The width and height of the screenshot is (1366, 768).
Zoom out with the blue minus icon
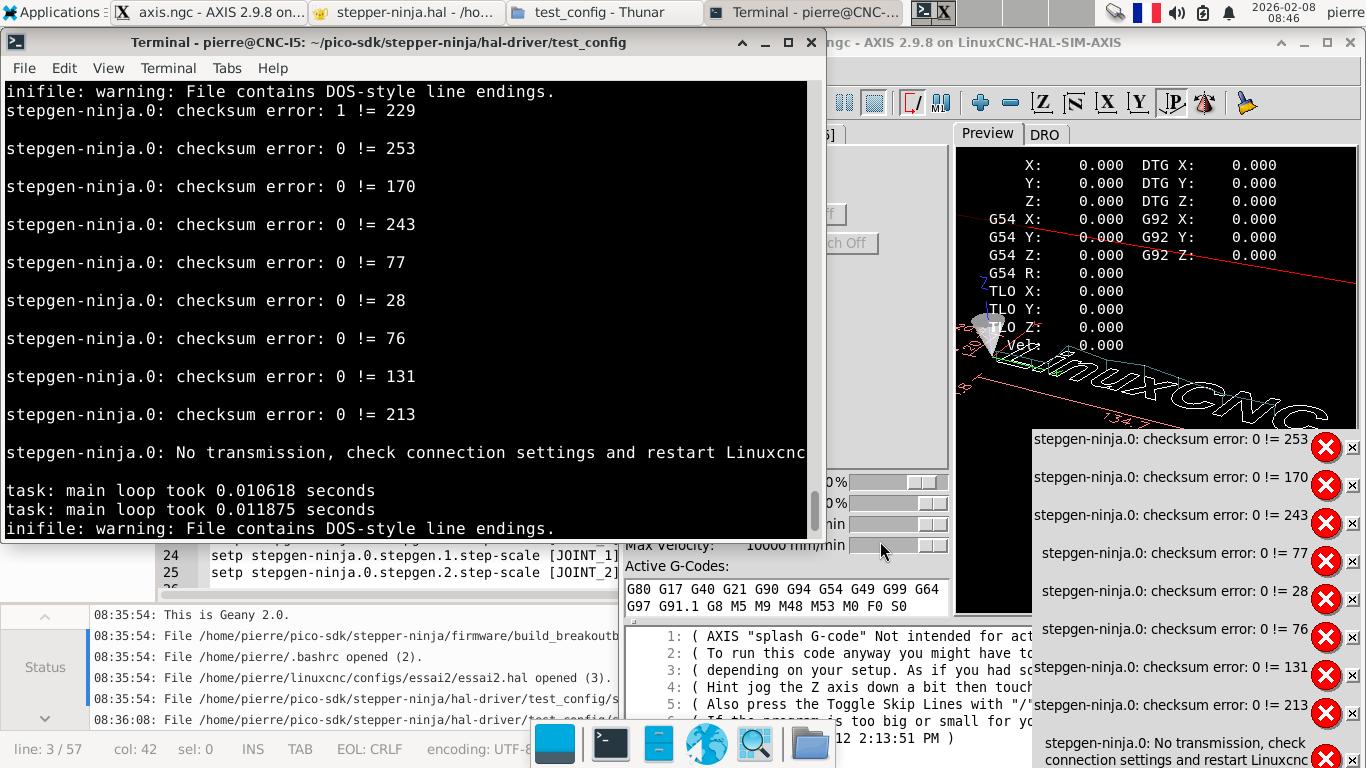1010,103
